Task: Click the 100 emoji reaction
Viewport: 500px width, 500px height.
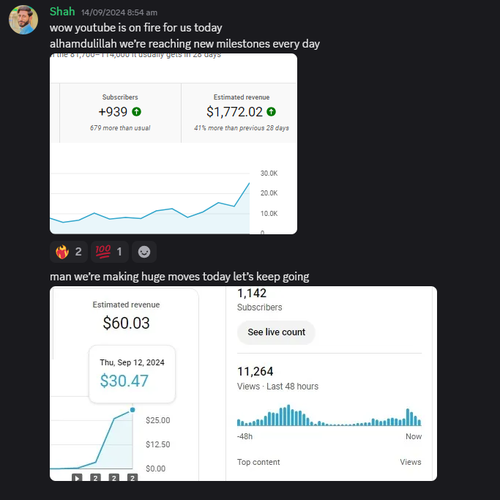Action: (110, 252)
